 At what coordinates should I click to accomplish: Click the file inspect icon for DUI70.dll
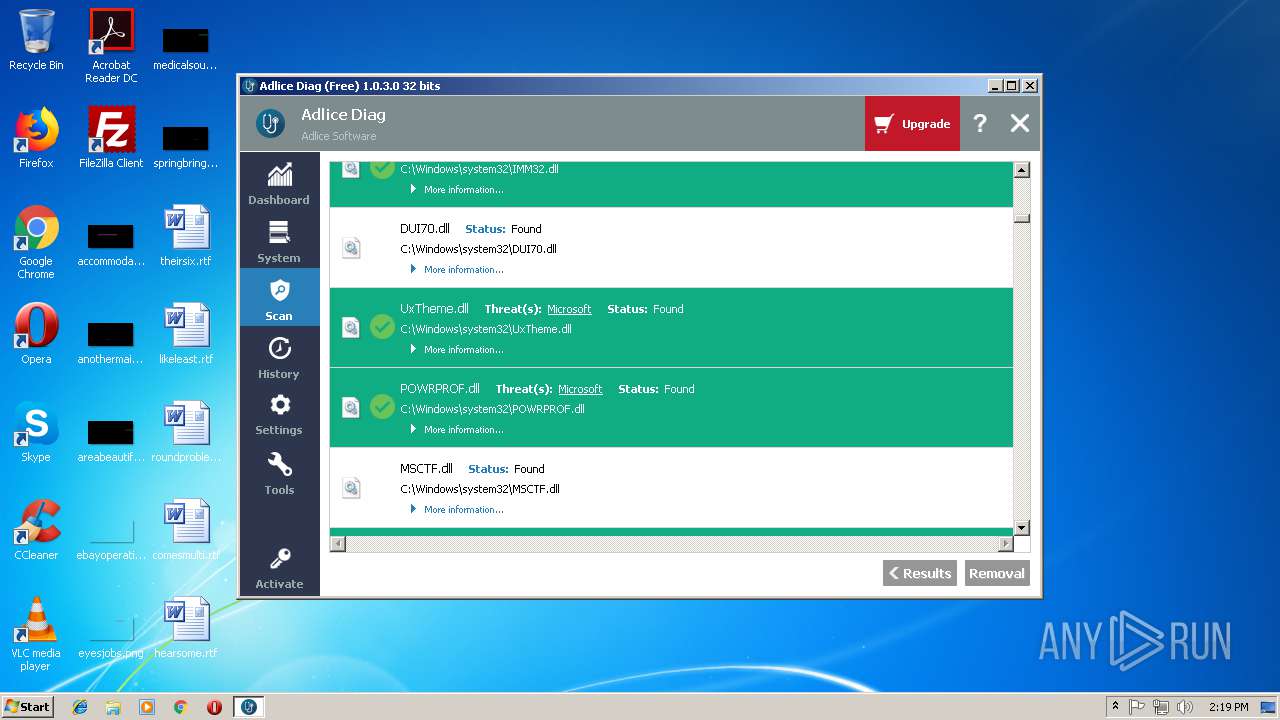(351, 247)
